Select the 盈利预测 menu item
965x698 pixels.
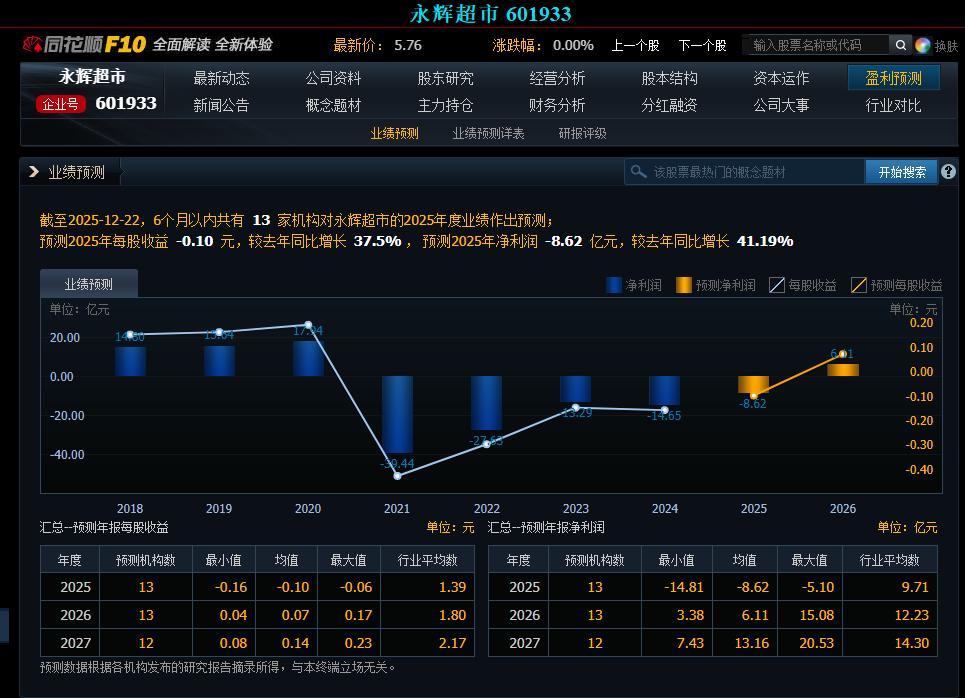894,78
